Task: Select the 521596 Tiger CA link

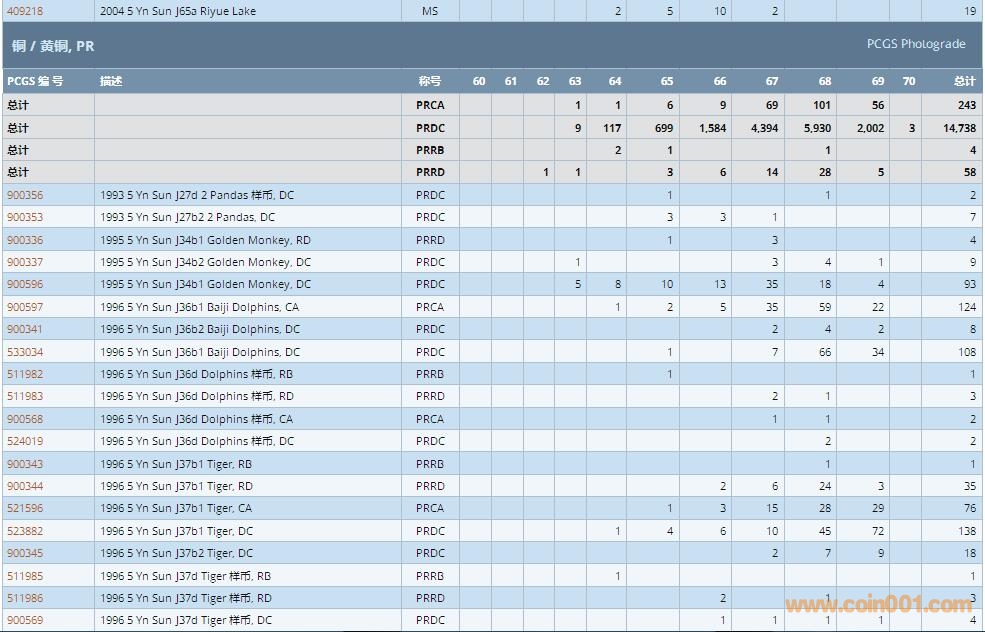Action: (x=25, y=508)
